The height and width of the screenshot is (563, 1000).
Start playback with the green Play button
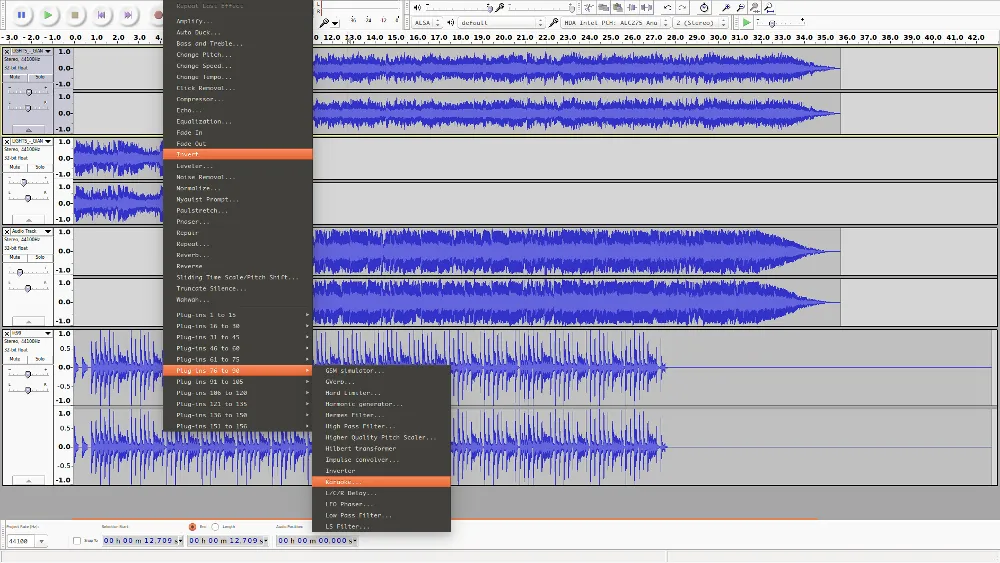coord(48,15)
